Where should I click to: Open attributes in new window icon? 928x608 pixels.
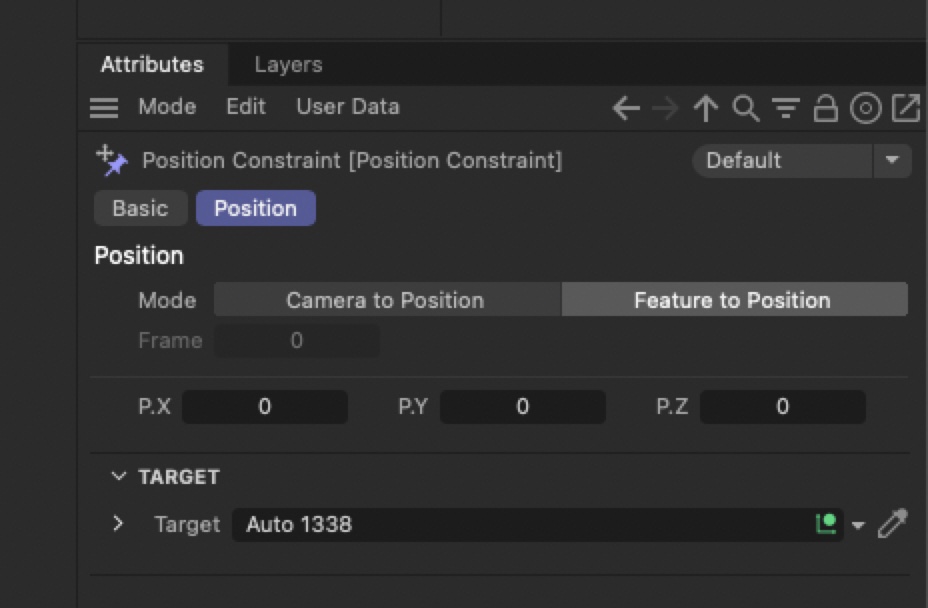[x=905, y=108]
